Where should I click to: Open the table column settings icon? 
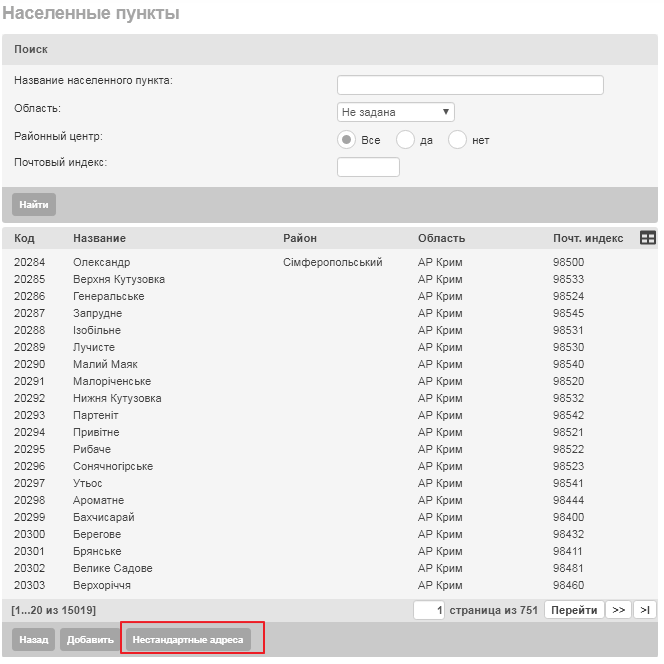(648, 238)
